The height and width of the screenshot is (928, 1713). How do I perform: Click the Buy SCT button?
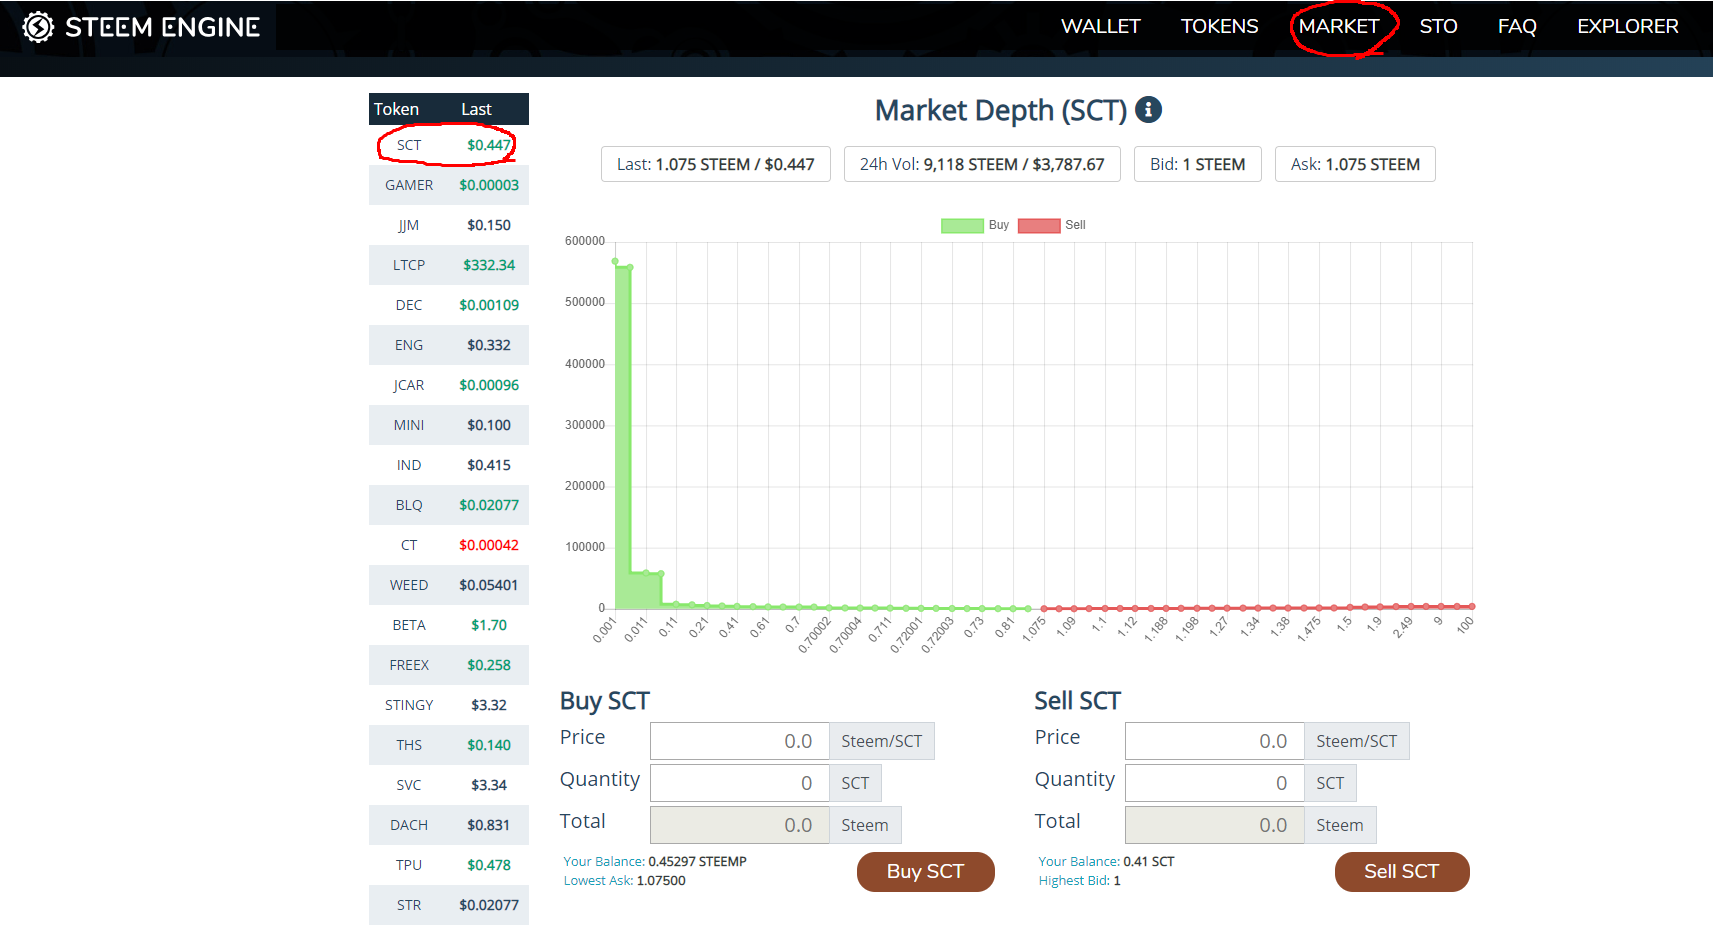[925, 871]
